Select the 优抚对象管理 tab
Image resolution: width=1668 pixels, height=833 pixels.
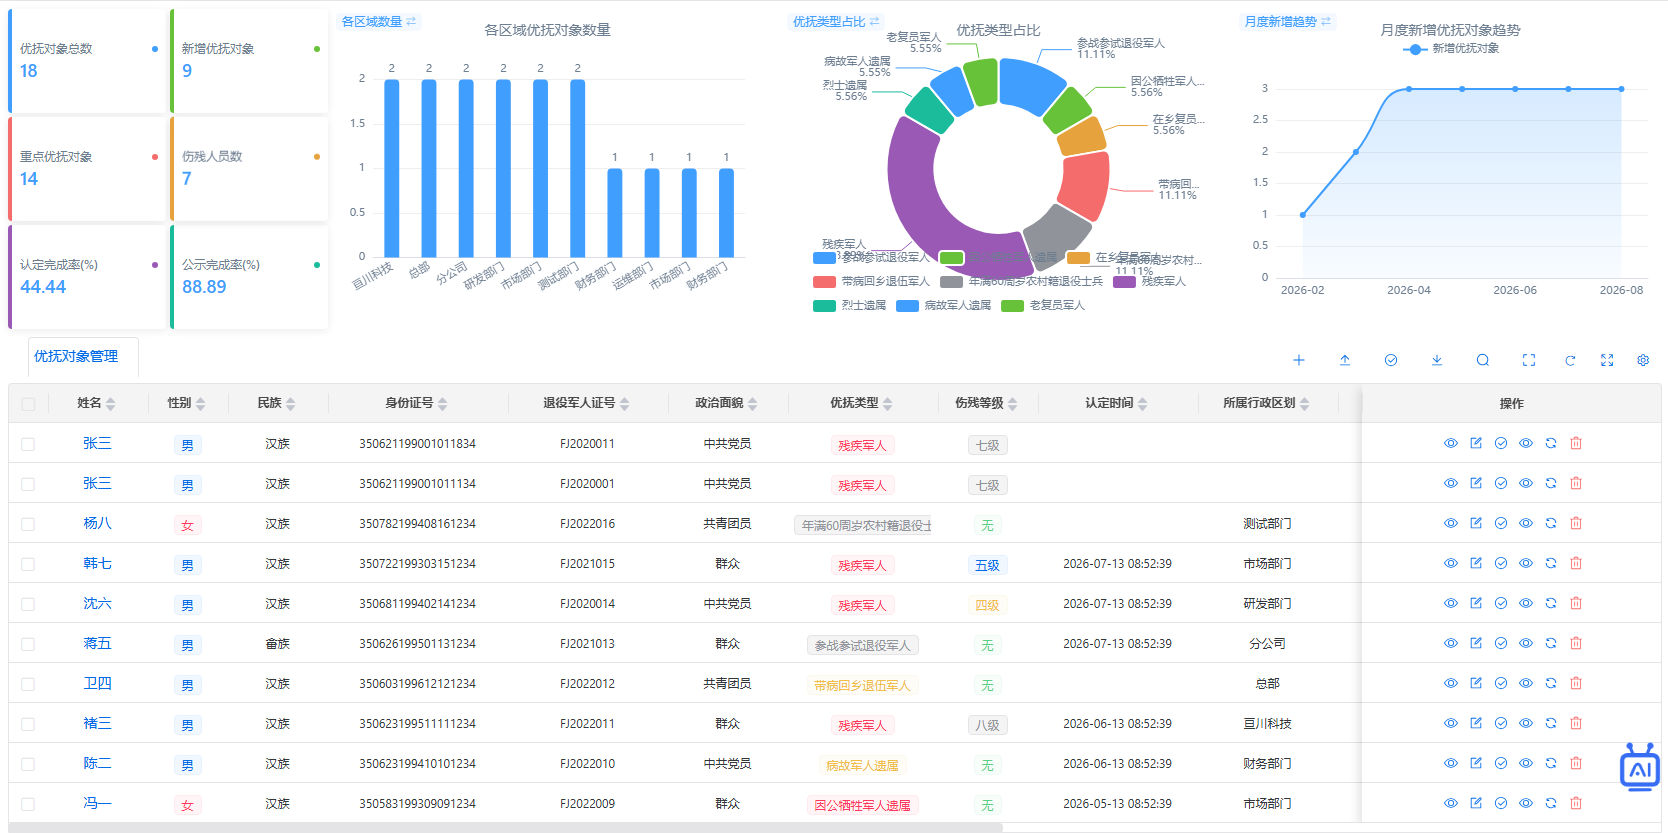tap(76, 356)
